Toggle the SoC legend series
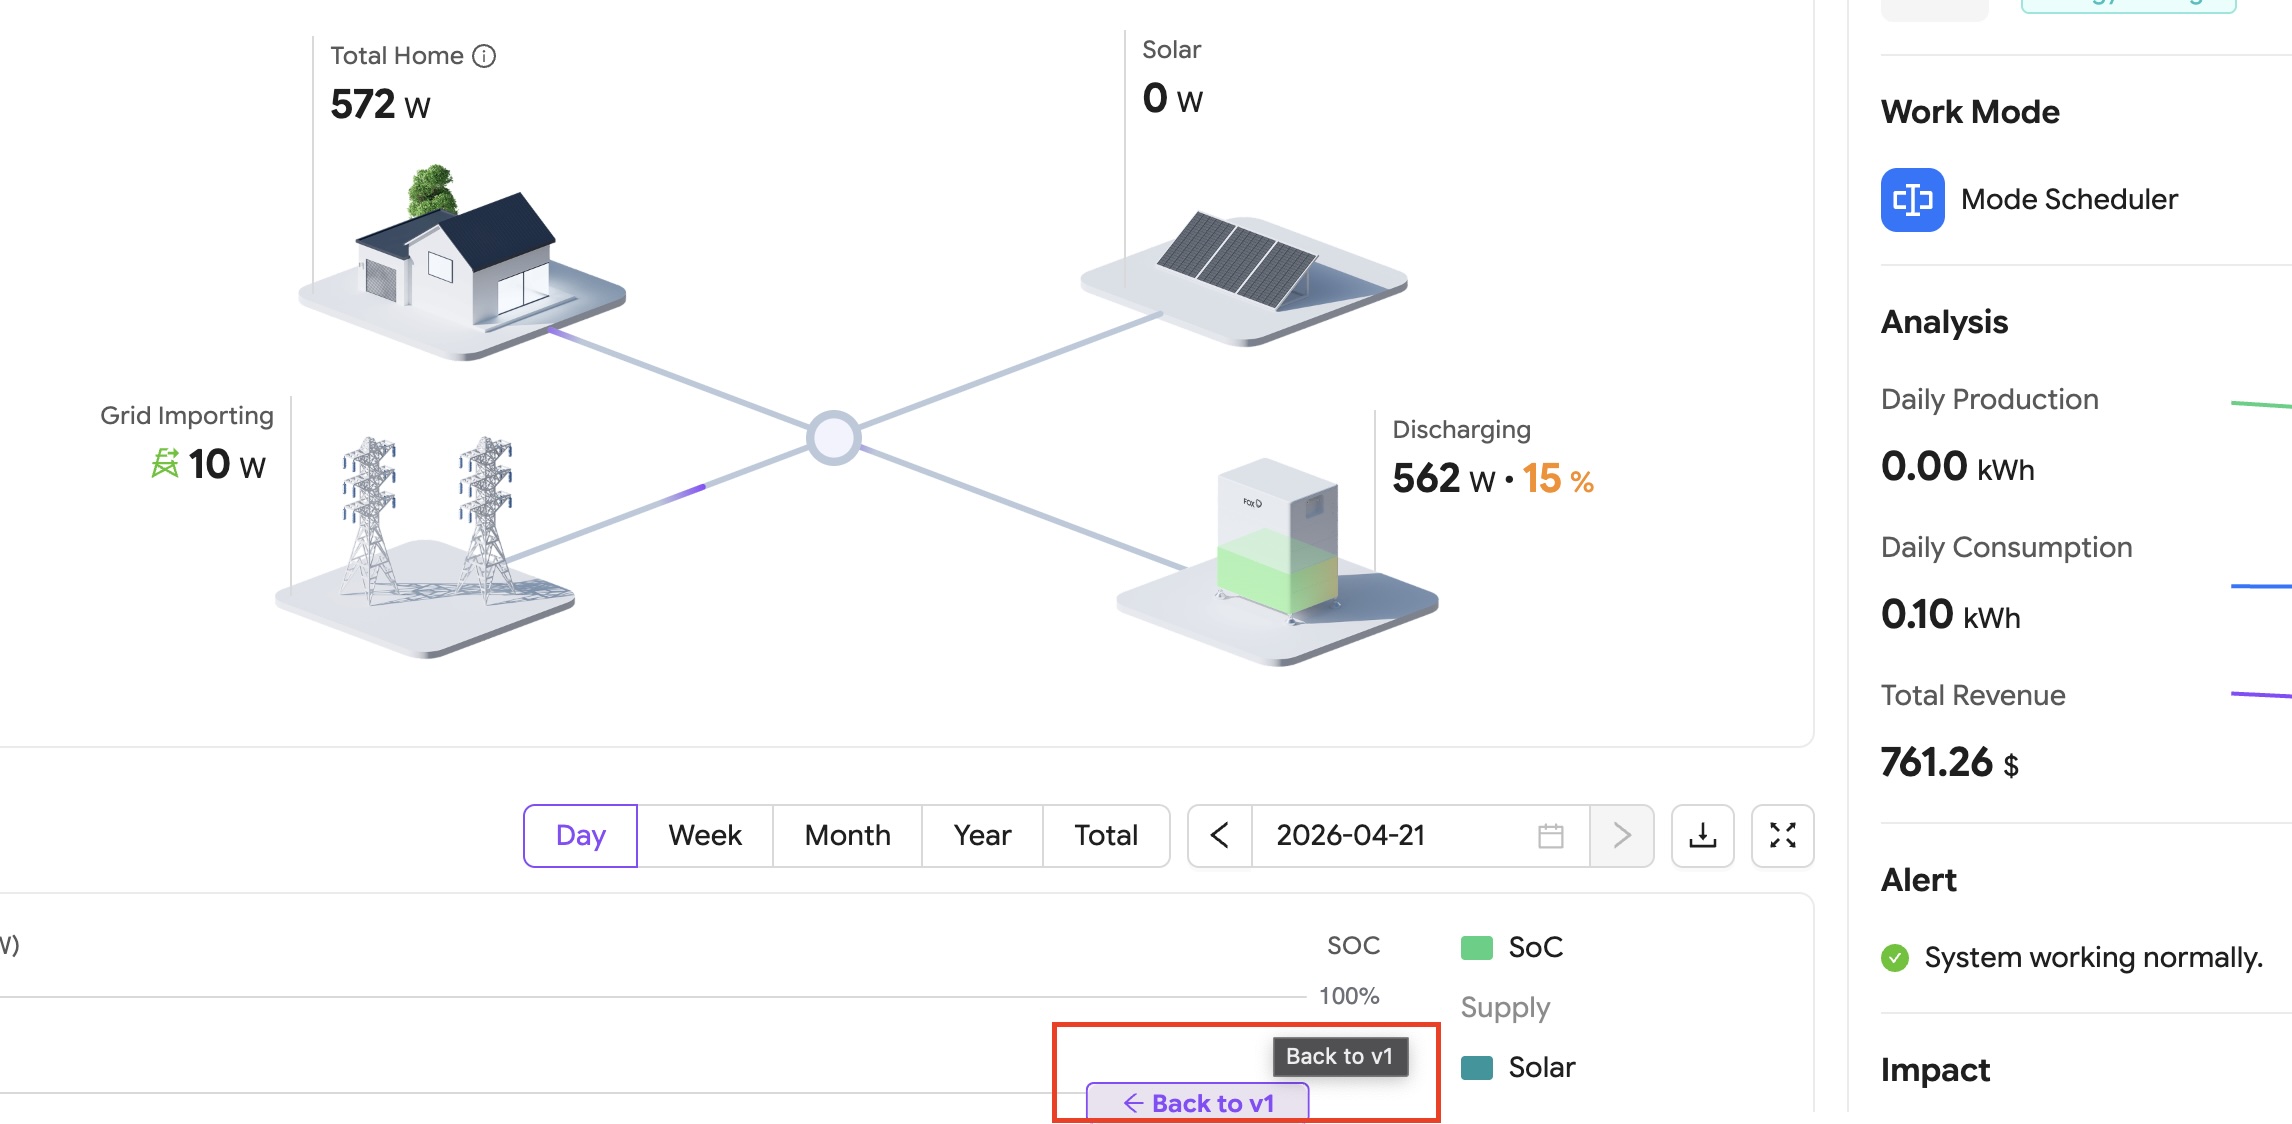This screenshot has height=1124, width=2292. (x=1512, y=948)
